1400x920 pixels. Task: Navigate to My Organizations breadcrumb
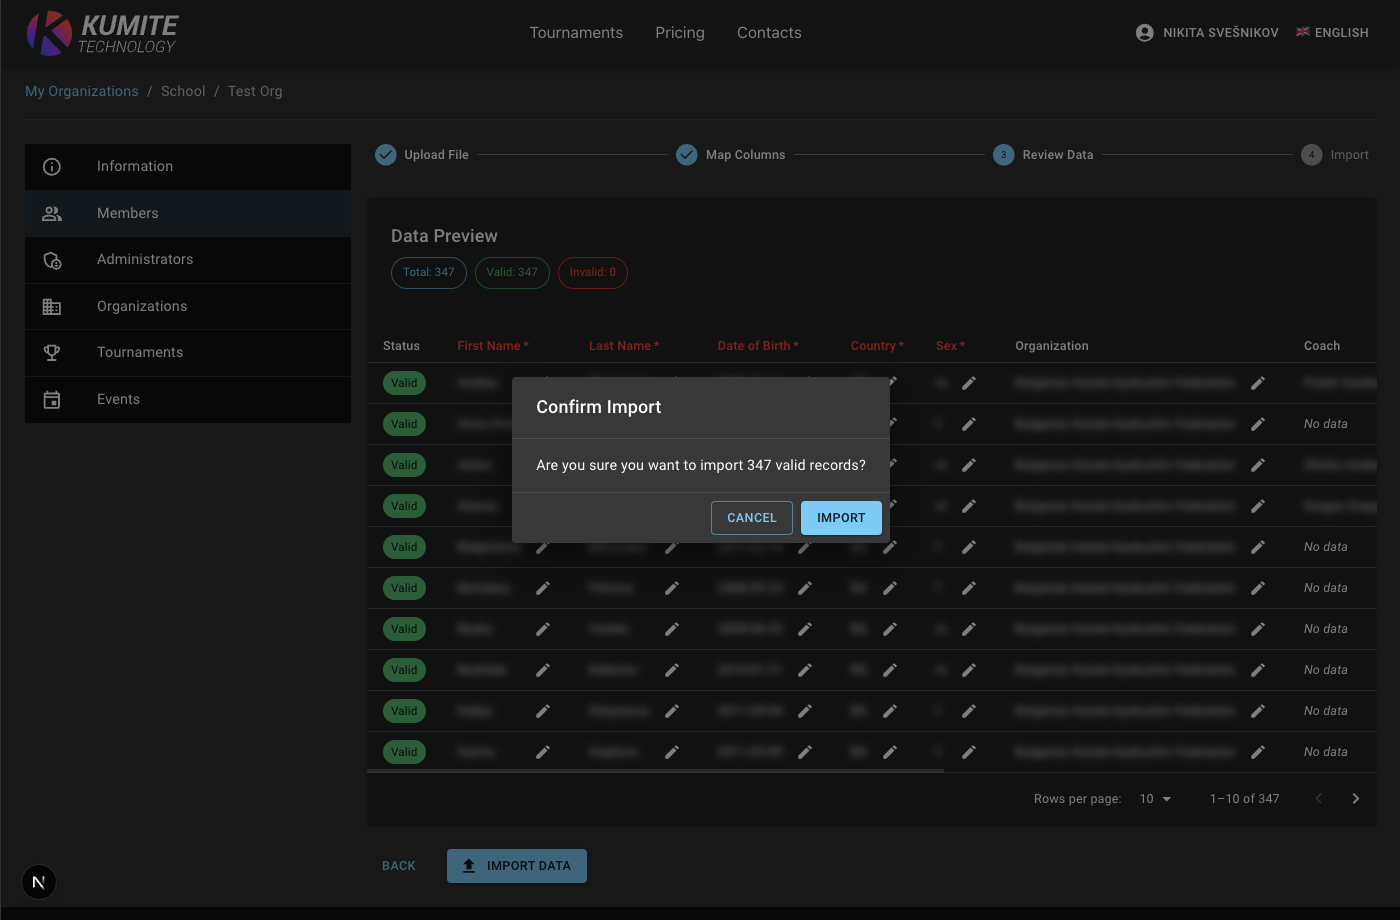[82, 91]
